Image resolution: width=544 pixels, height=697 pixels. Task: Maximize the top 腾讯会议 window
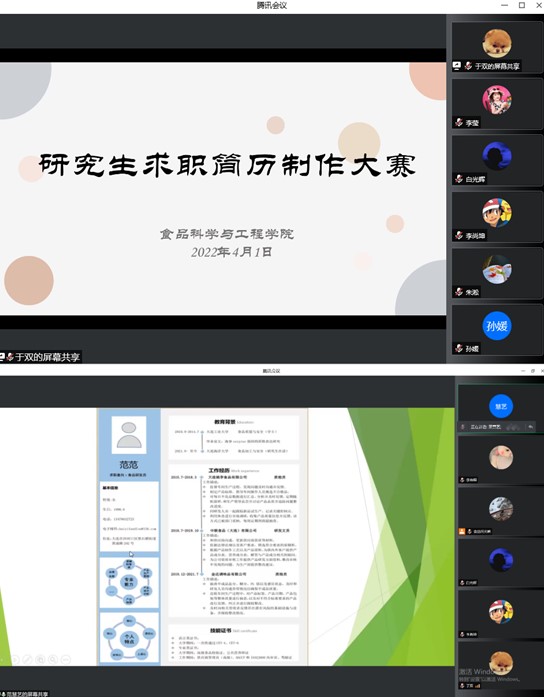(522, 5)
